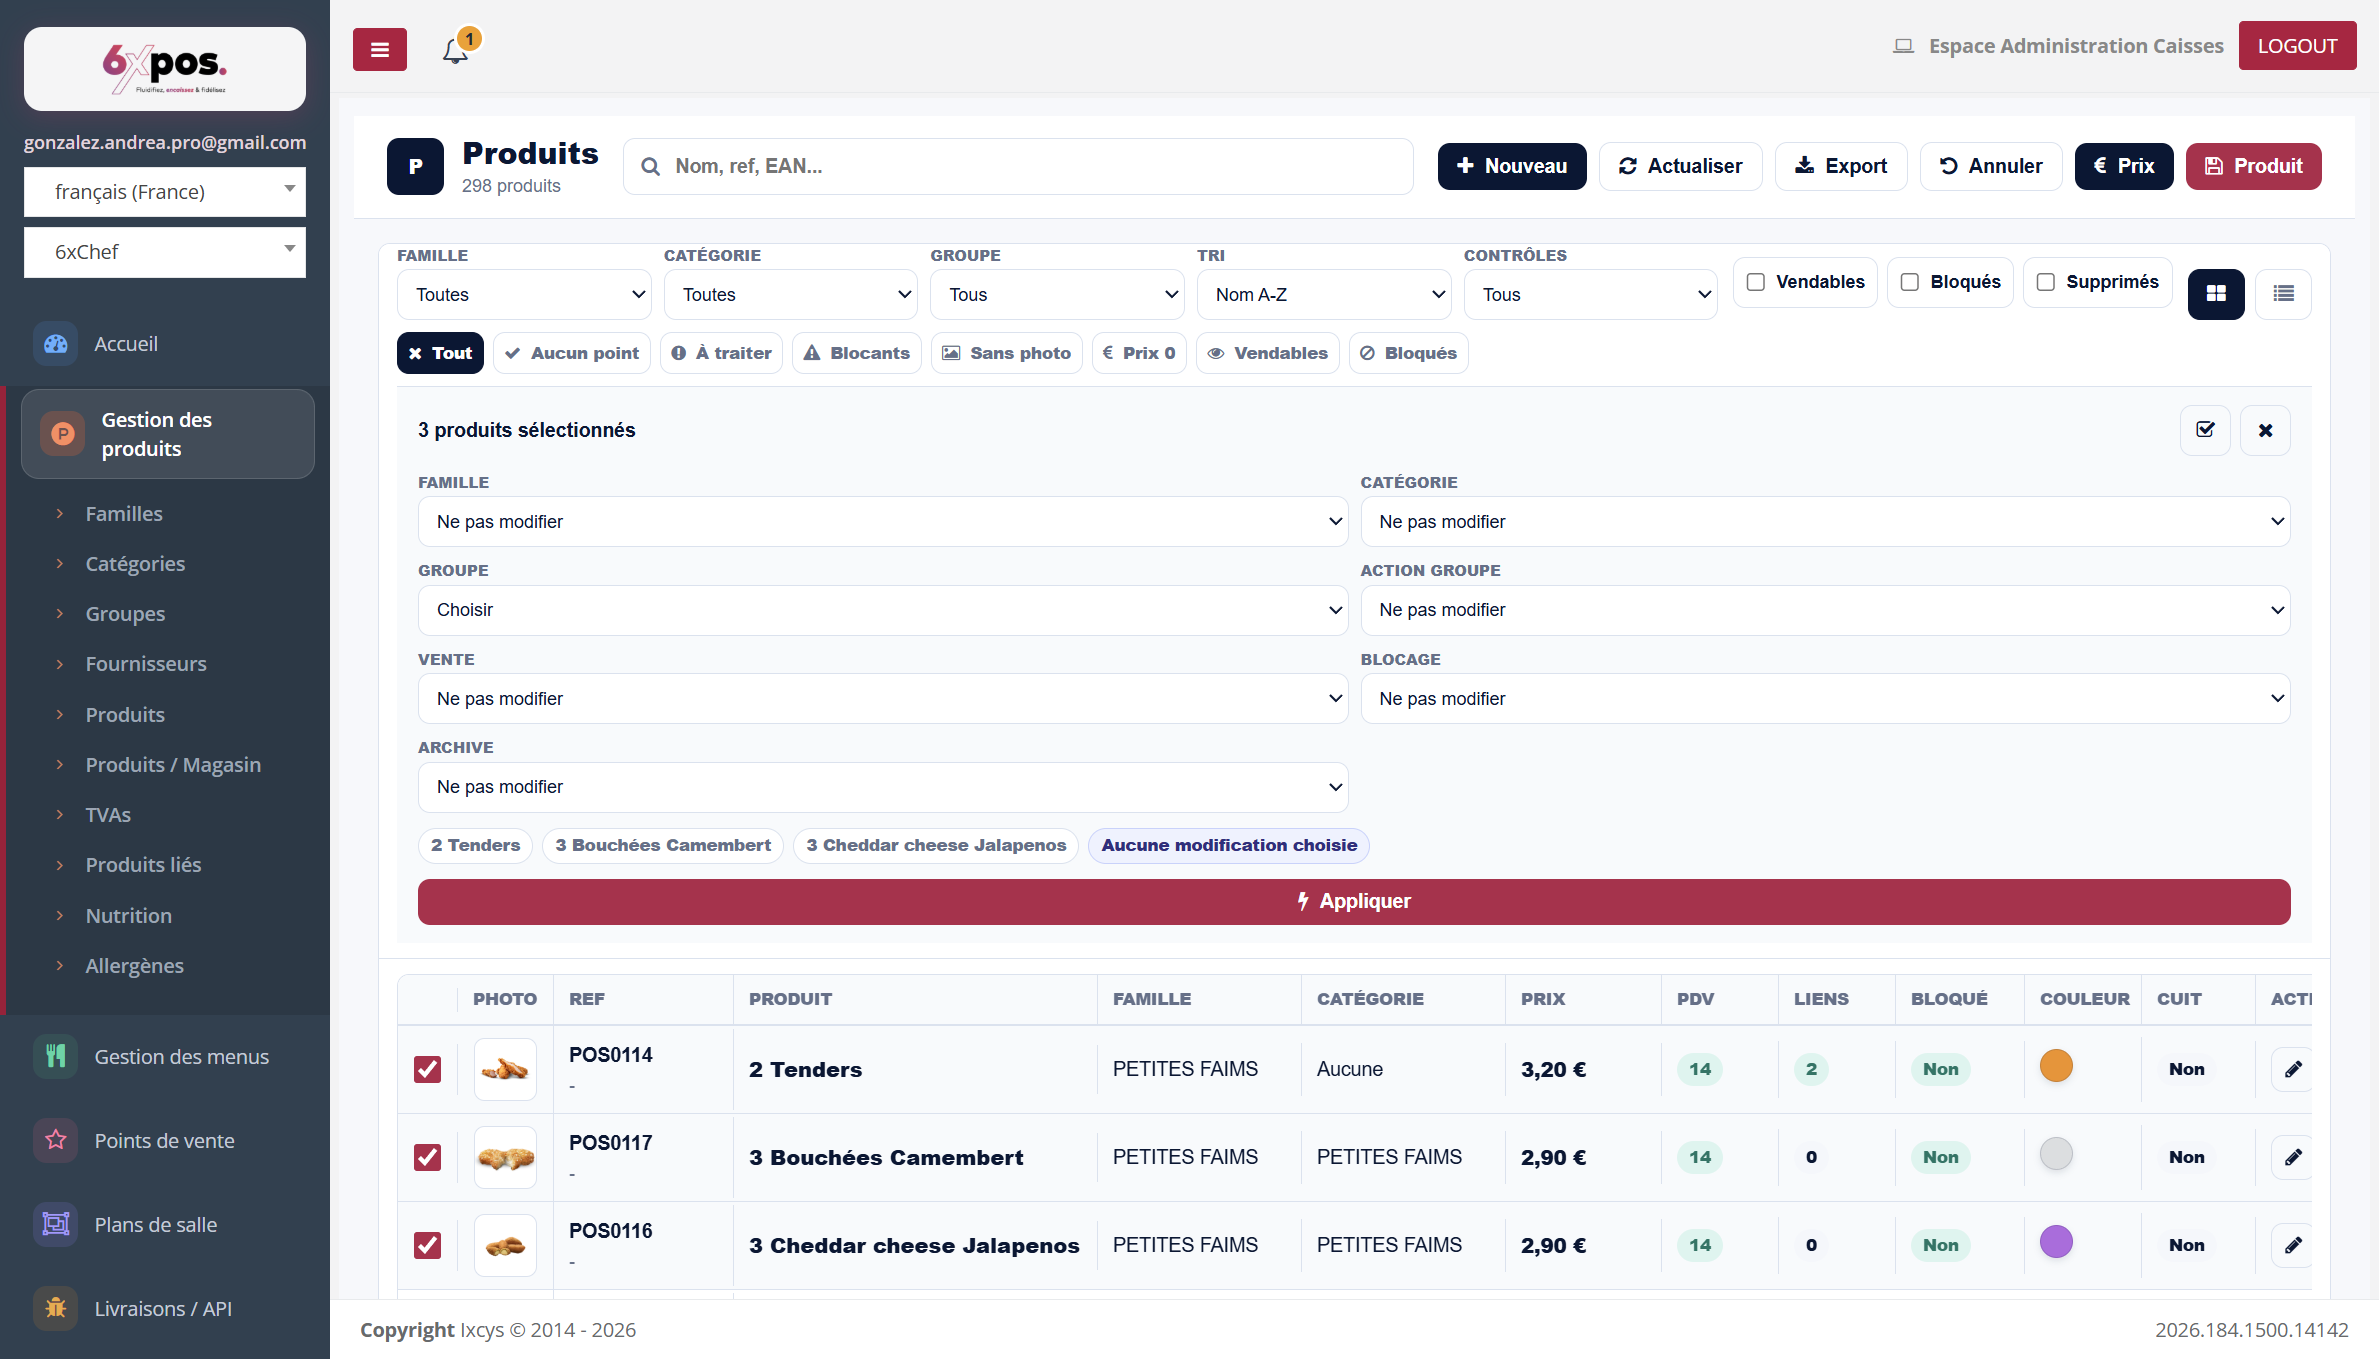2379x1359 pixels.
Task: Click the search magnifier icon
Action: [650, 166]
